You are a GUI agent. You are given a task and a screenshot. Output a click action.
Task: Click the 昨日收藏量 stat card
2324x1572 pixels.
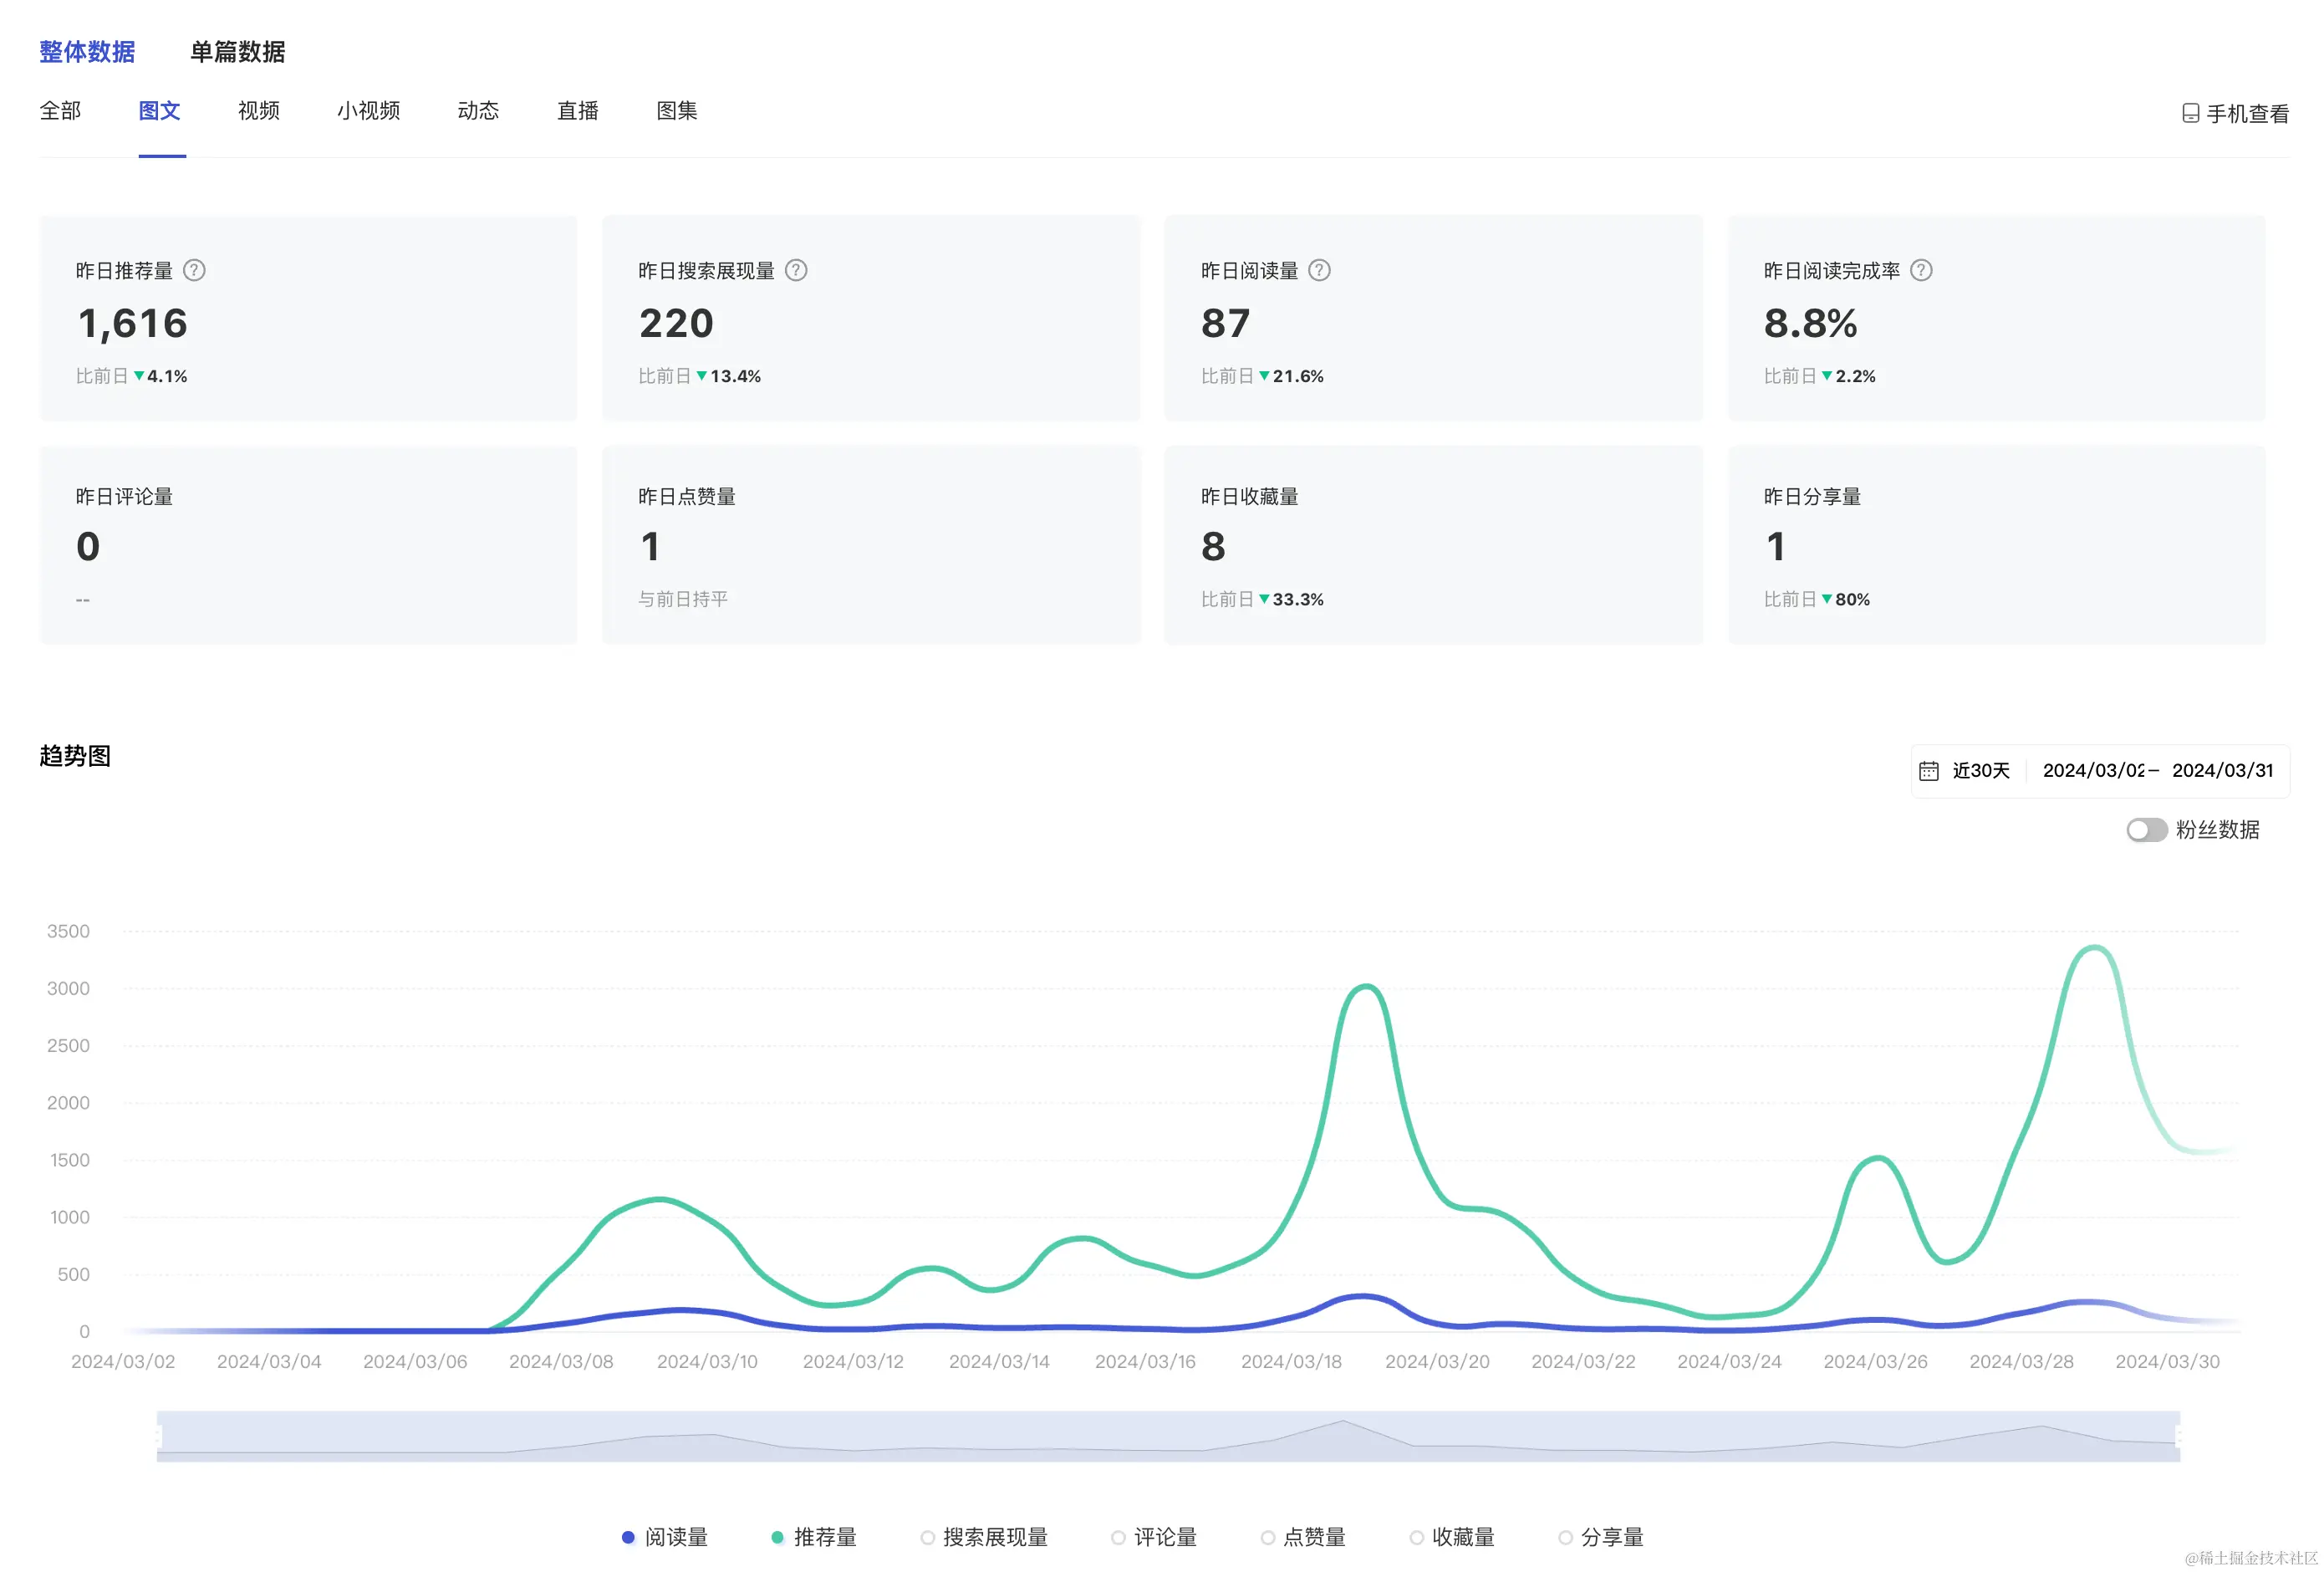coord(1432,545)
